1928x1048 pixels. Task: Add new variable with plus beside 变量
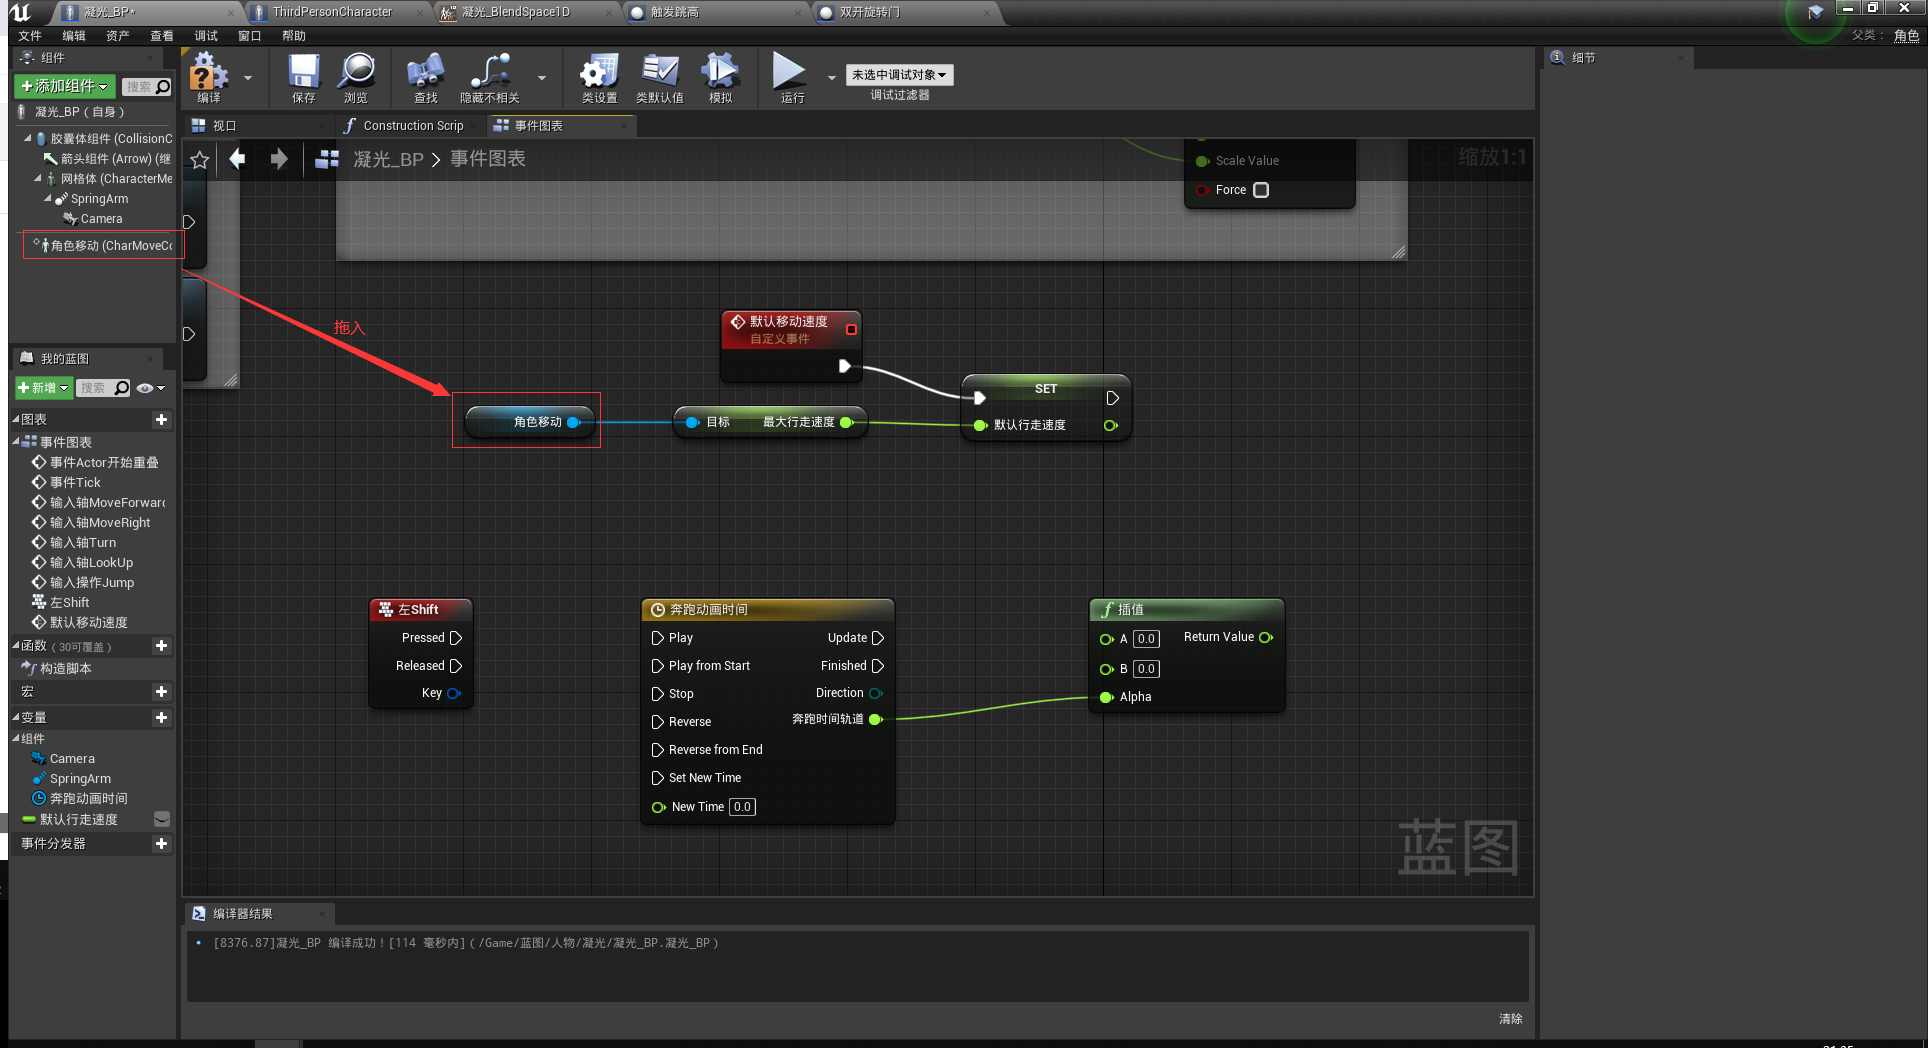pyautogui.click(x=161, y=718)
